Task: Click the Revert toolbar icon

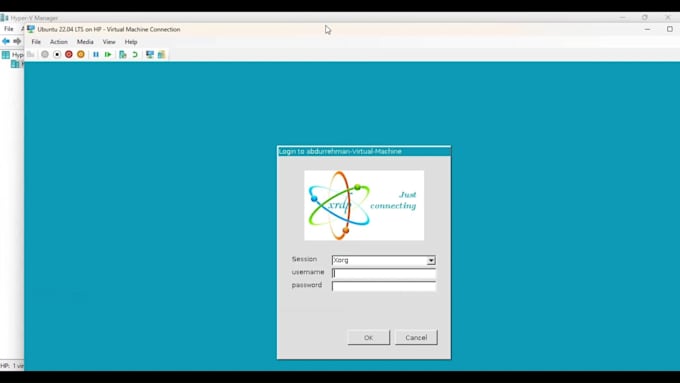Action: click(x=135, y=55)
